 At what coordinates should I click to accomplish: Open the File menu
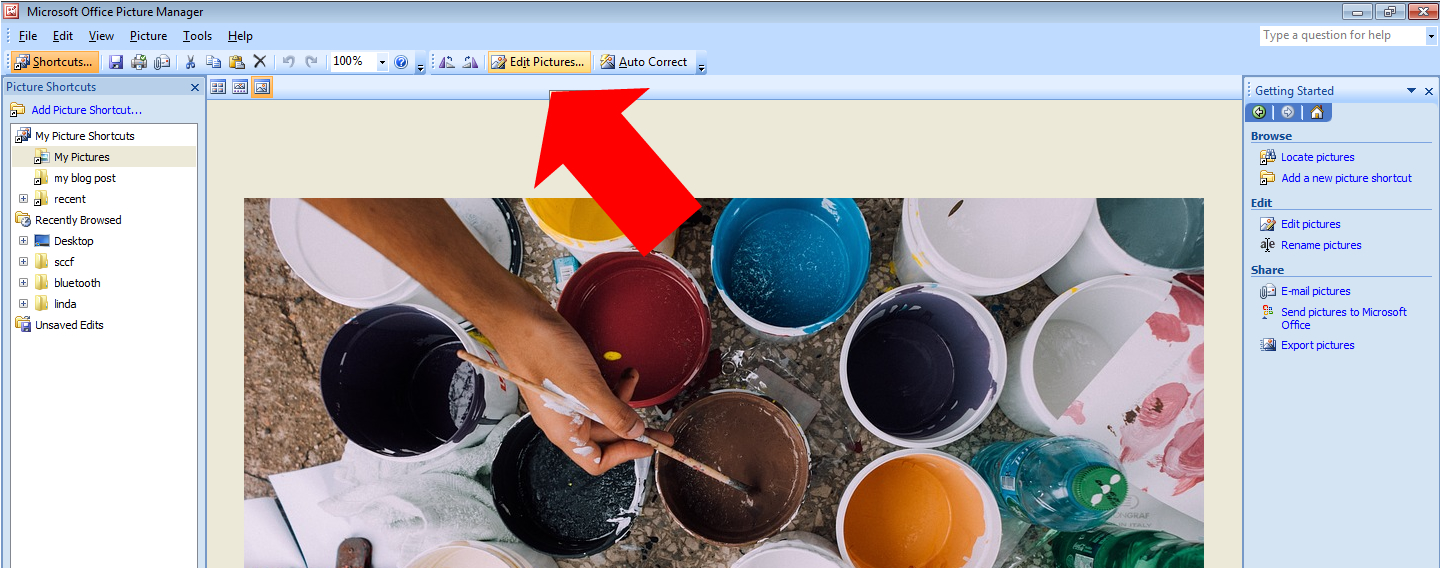(x=28, y=36)
